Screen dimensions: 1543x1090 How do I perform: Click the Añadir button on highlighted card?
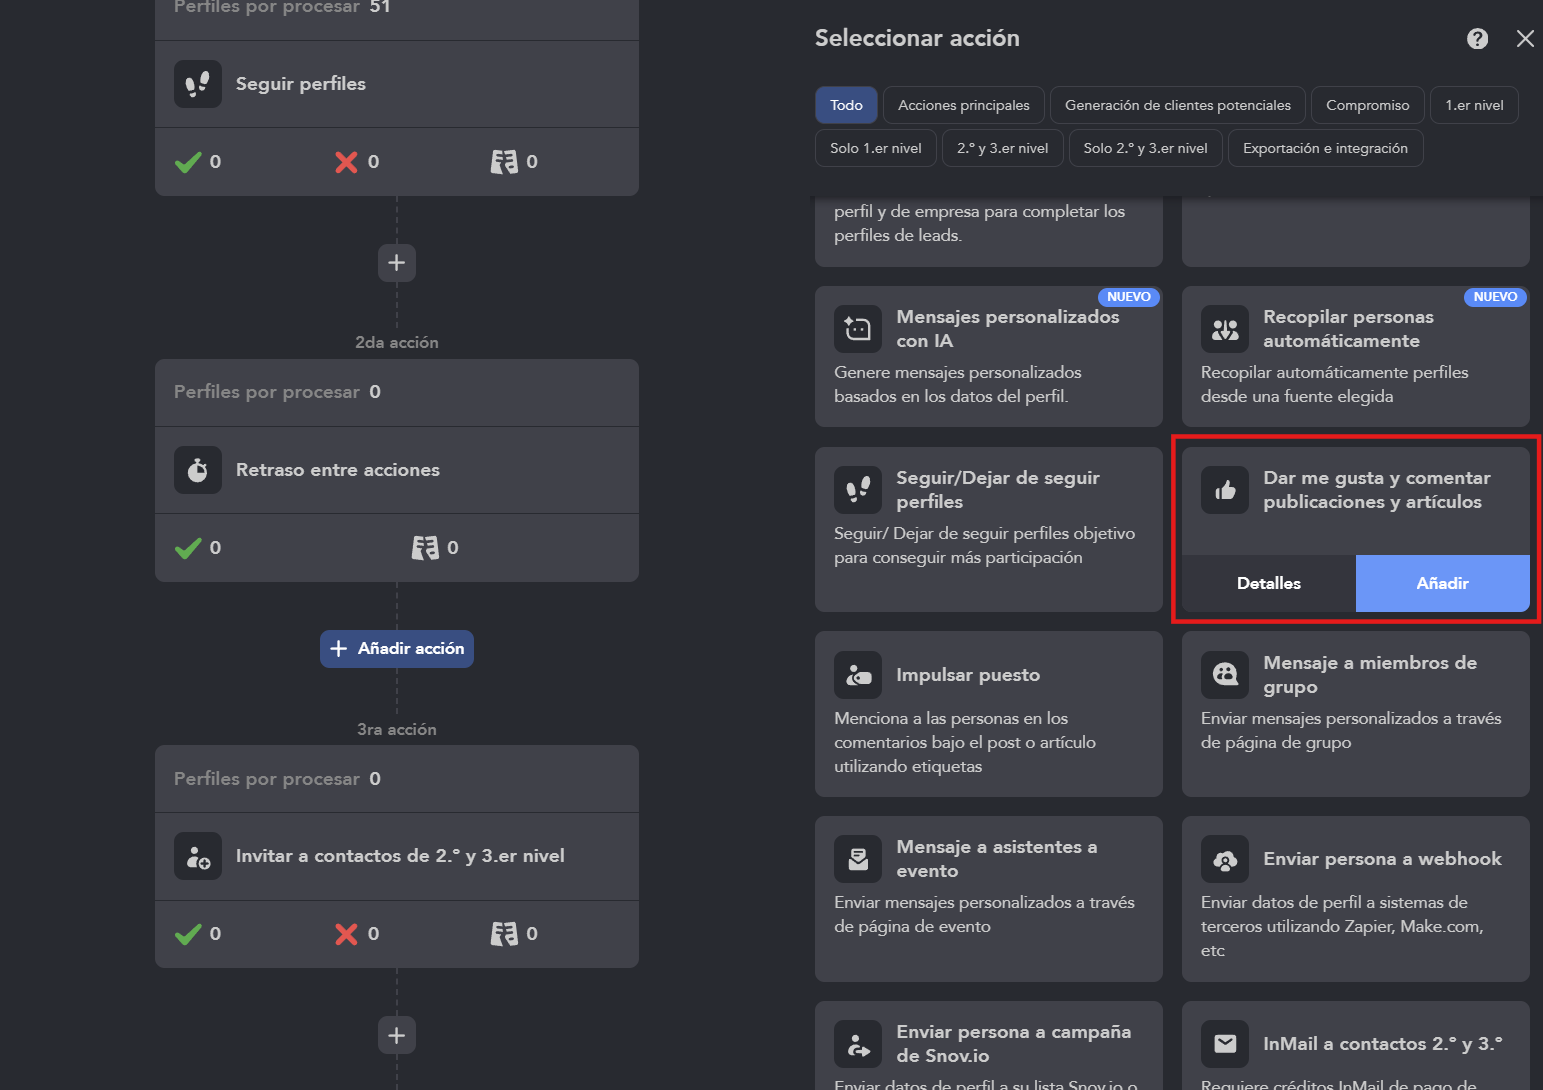1442,583
